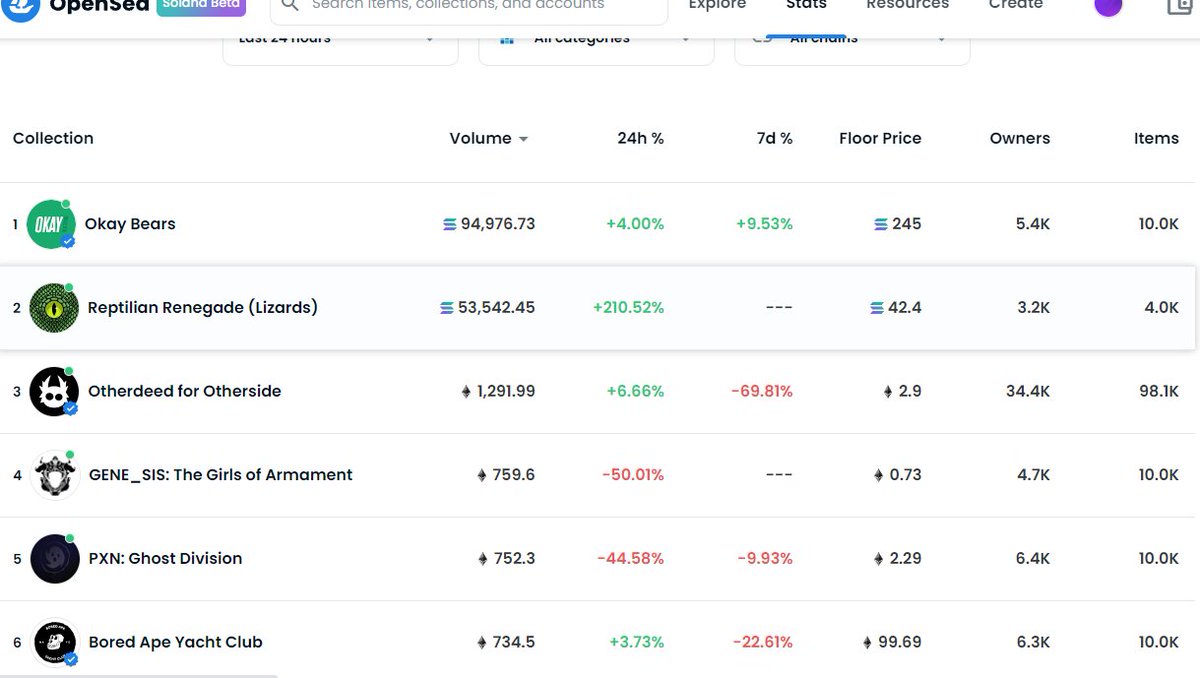The image size is (1200, 678).
Task: Focus the search items and collections field
Action: [x=469, y=7]
